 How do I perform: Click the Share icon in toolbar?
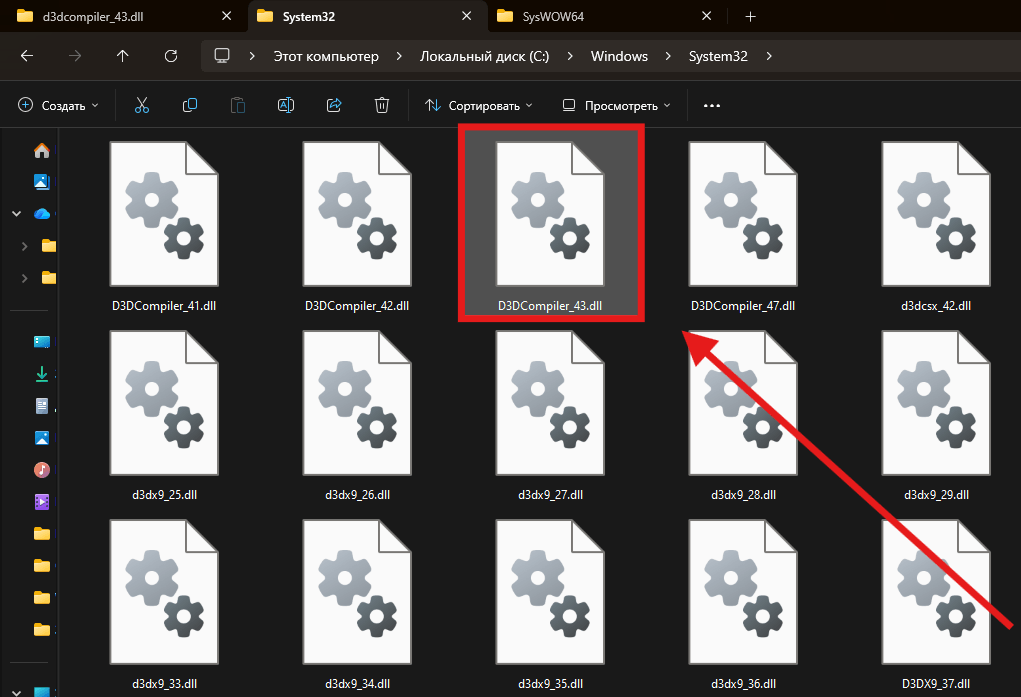pos(334,105)
